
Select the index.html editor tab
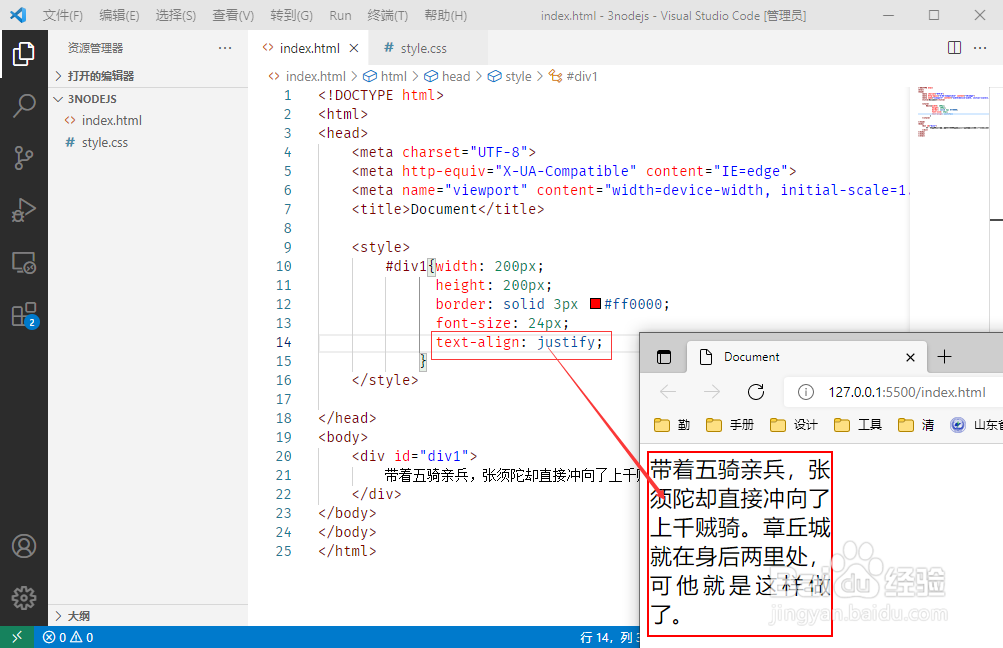pyautogui.click(x=310, y=48)
